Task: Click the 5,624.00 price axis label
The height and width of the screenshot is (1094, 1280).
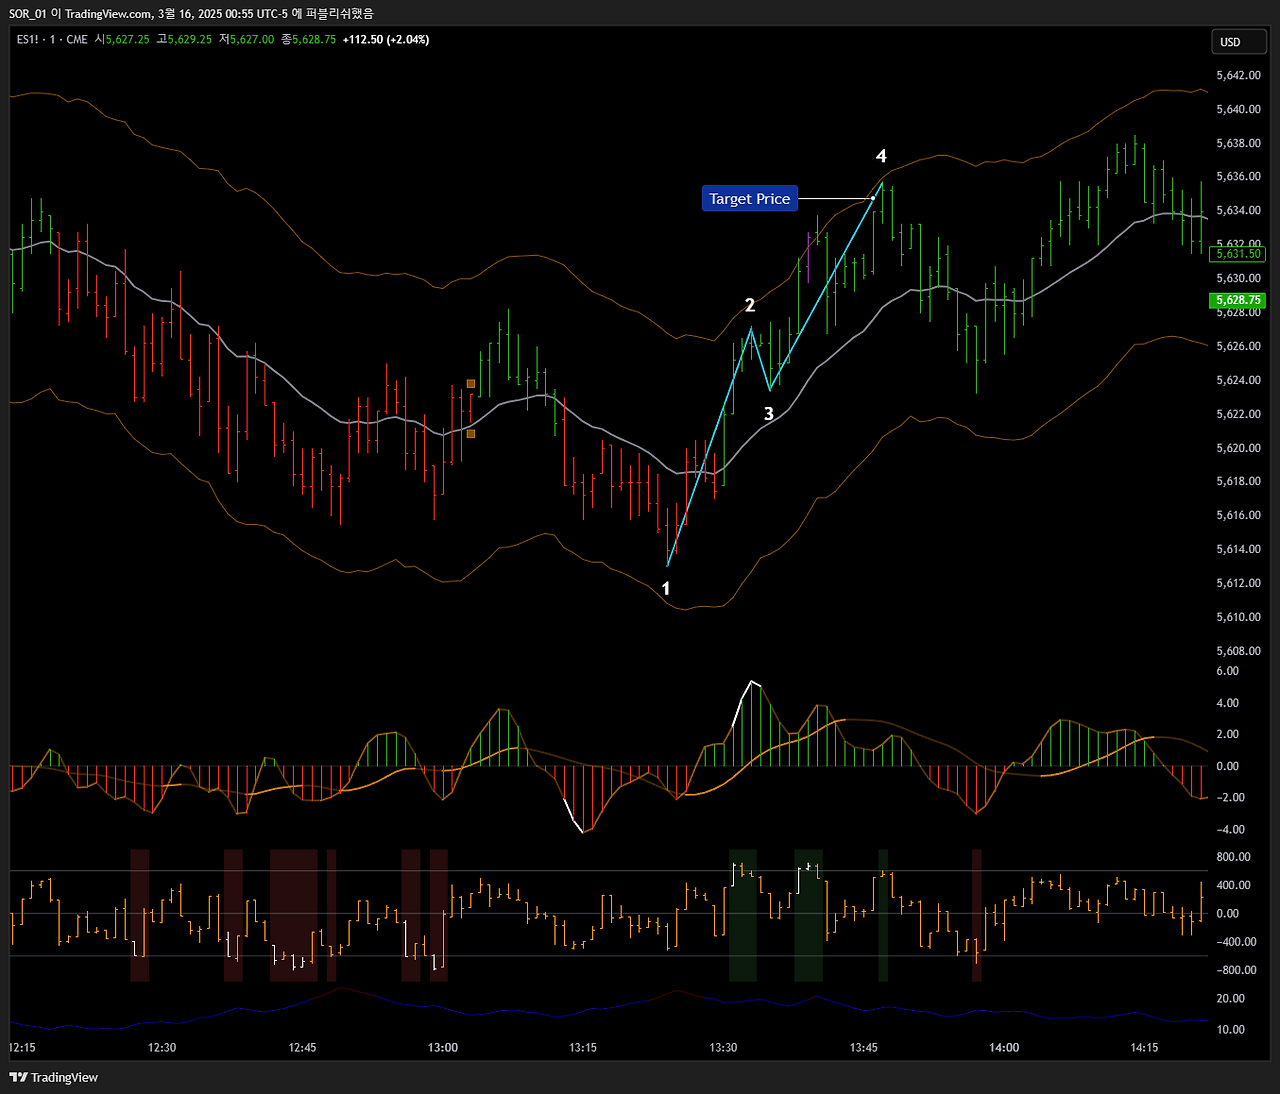Action: click(x=1238, y=381)
